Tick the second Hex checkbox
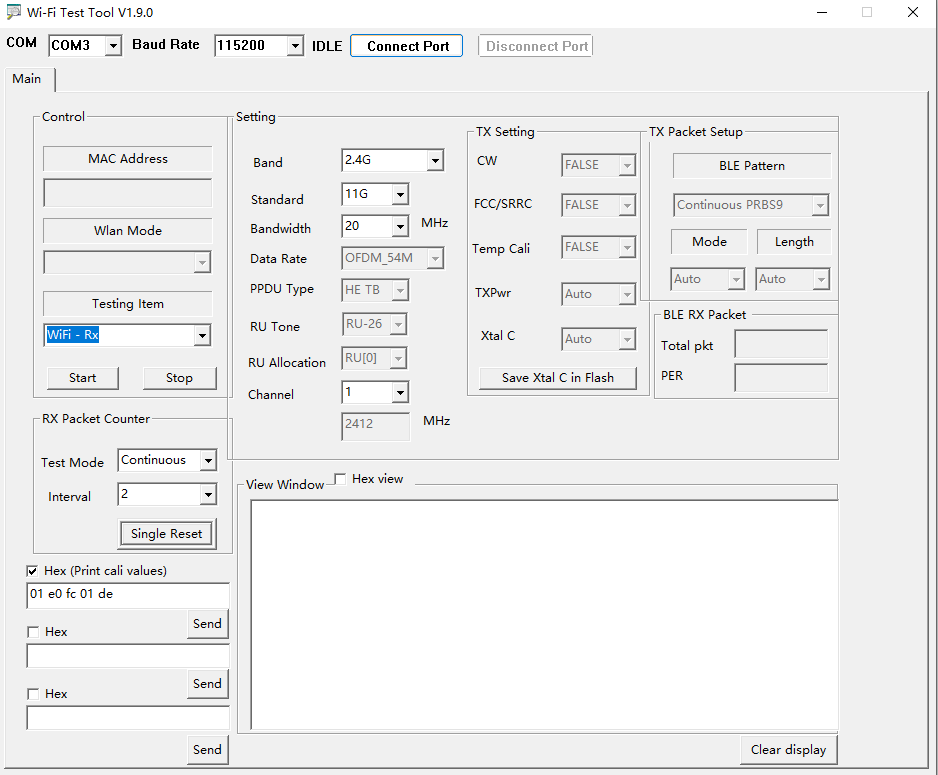The width and height of the screenshot is (938, 775). click(33, 632)
